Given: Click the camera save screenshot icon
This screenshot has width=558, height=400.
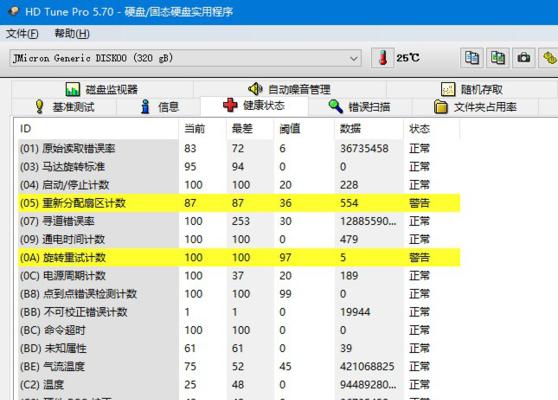Looking at the screenshot, I should click(524, 58).
